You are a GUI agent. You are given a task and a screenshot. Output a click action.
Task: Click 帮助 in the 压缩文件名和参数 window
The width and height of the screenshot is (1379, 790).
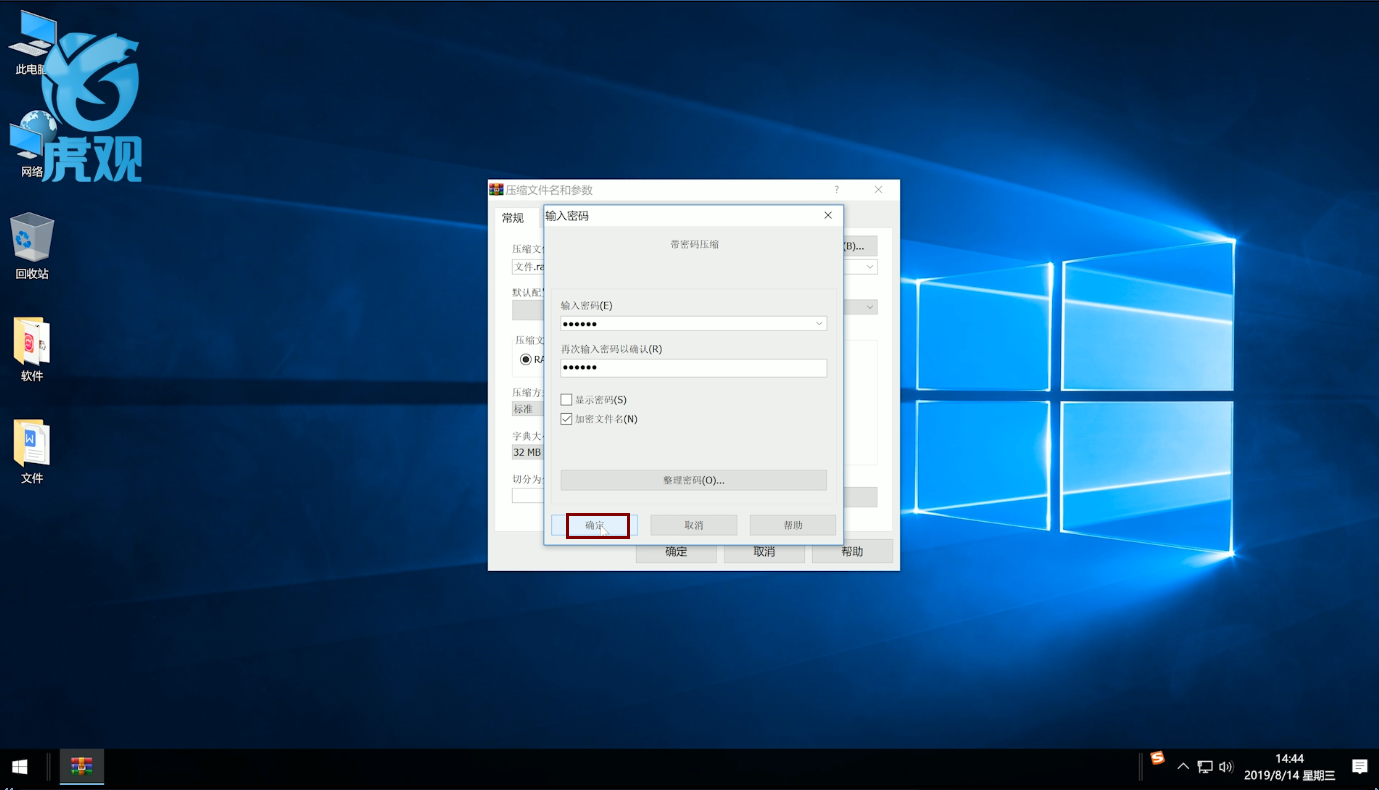852,551
